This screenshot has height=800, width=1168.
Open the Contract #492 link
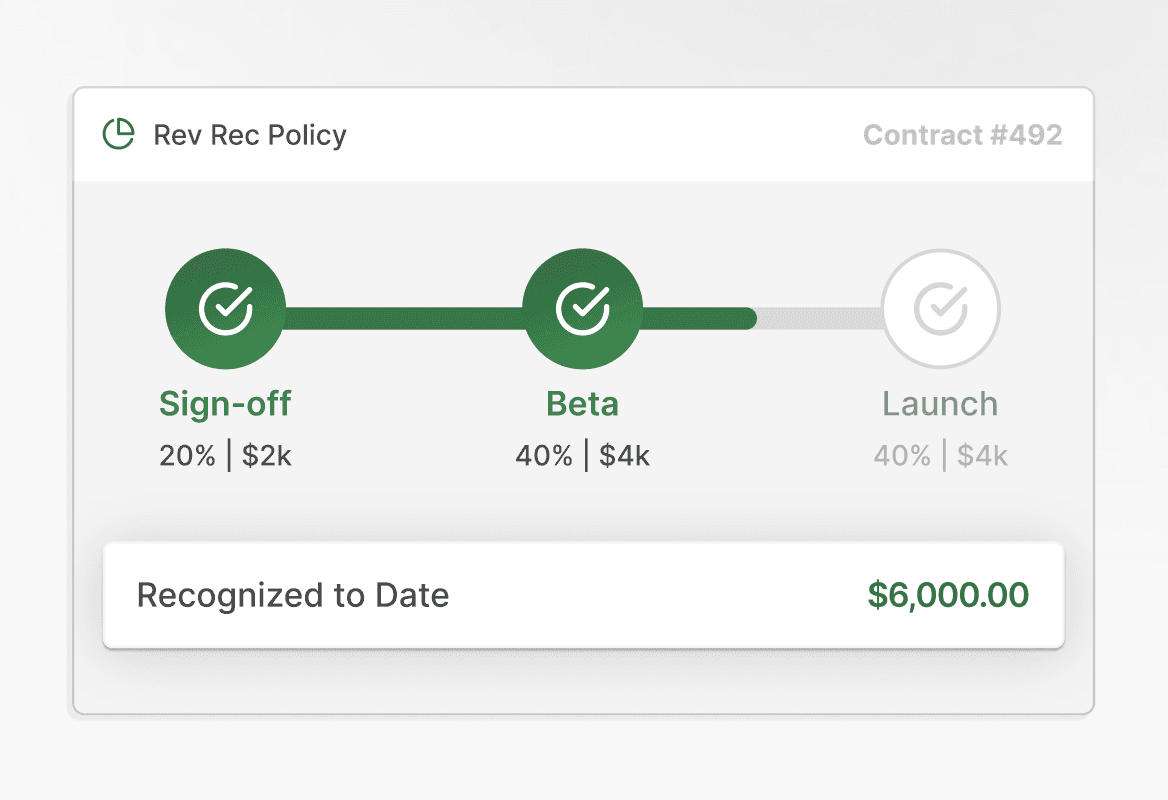pos(962,135)
